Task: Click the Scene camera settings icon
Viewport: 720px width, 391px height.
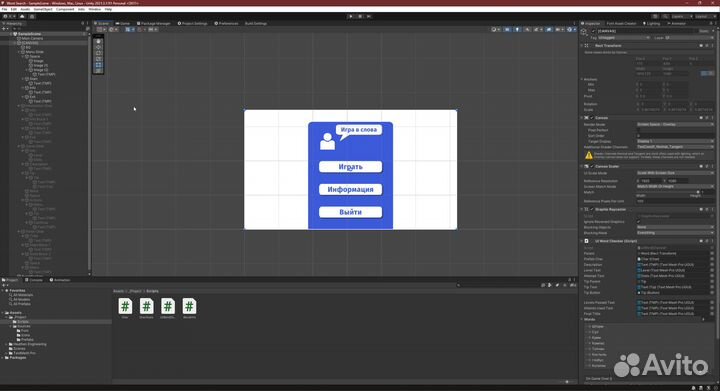Action: [559, 29]
